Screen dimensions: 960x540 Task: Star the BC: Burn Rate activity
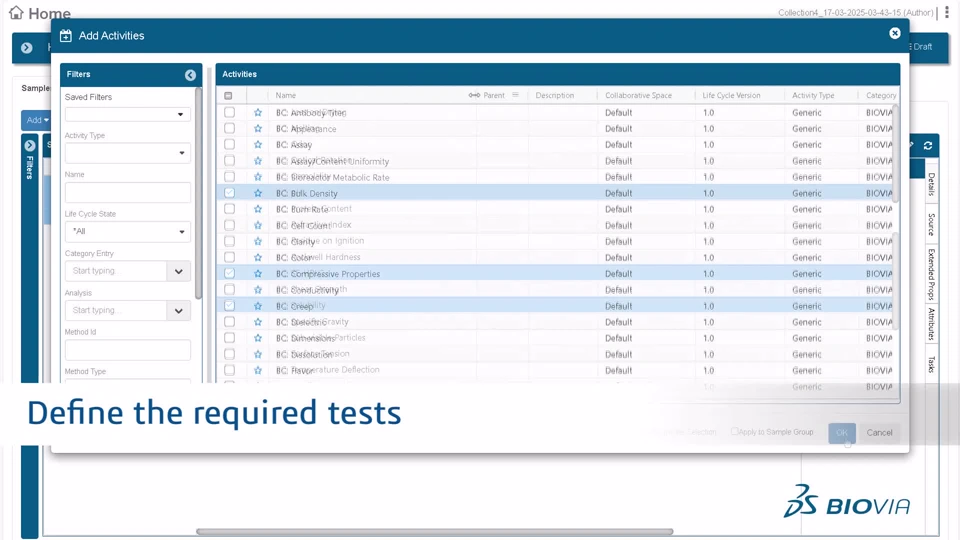258,209
